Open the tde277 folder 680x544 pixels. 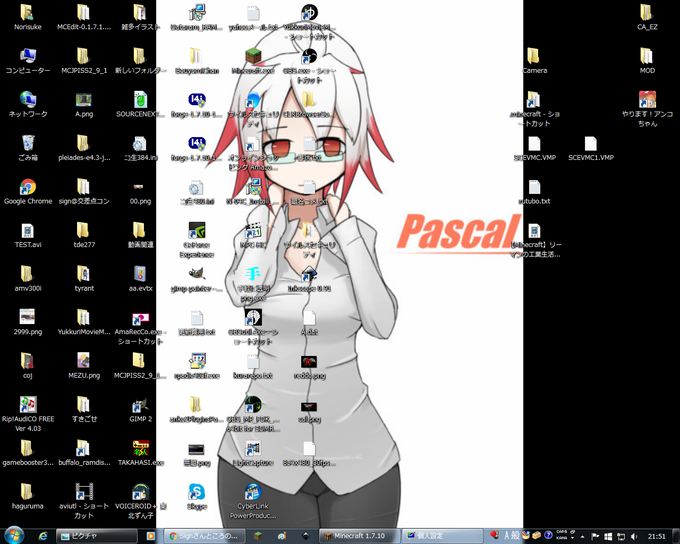[x=84, y=235]
